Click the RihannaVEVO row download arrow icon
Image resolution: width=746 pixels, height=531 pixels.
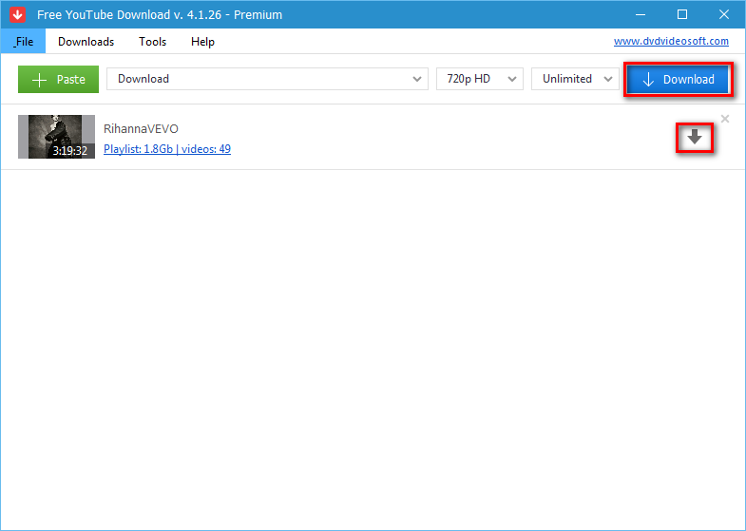tap(695, 138)
